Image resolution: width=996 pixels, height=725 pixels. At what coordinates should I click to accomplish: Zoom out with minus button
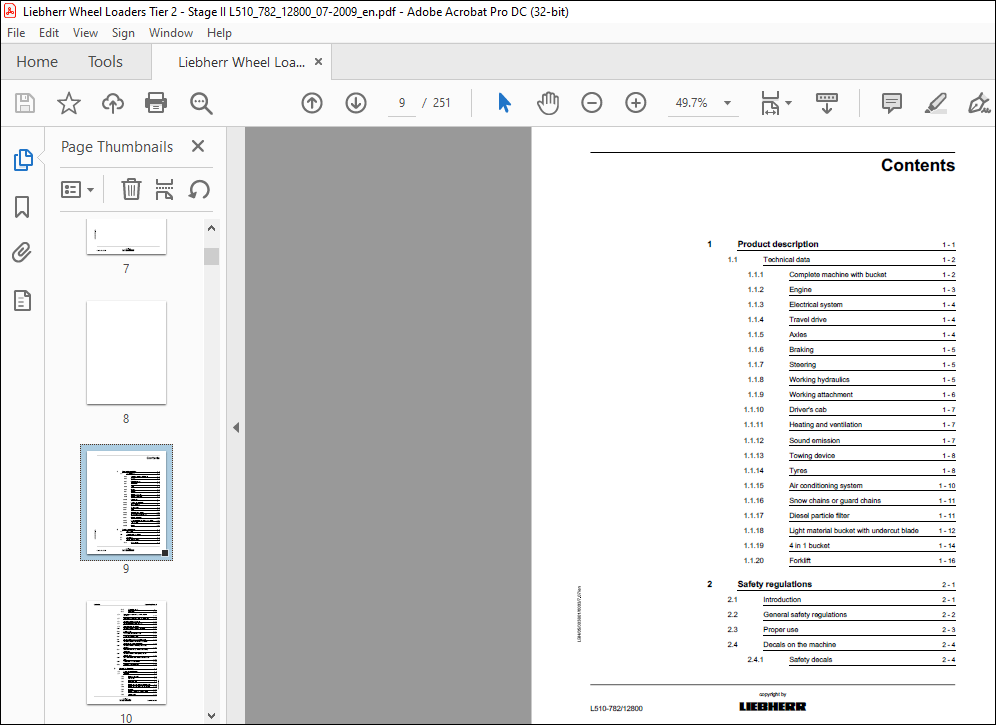tap(591, 103)
